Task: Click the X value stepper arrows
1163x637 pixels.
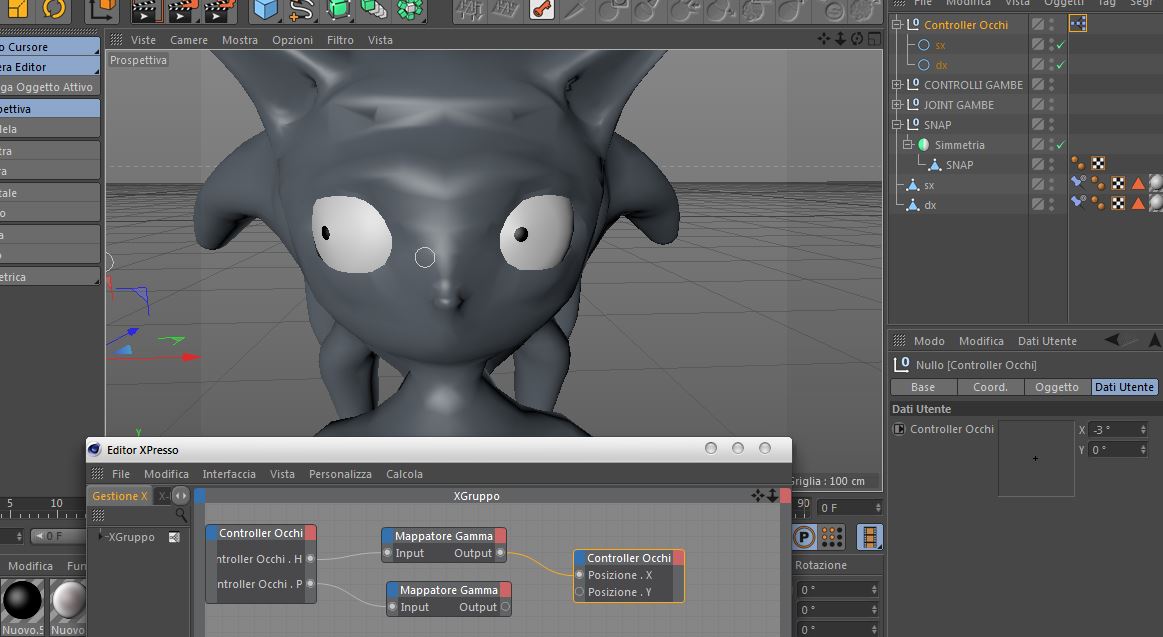Action: [x=1143, y=429]
